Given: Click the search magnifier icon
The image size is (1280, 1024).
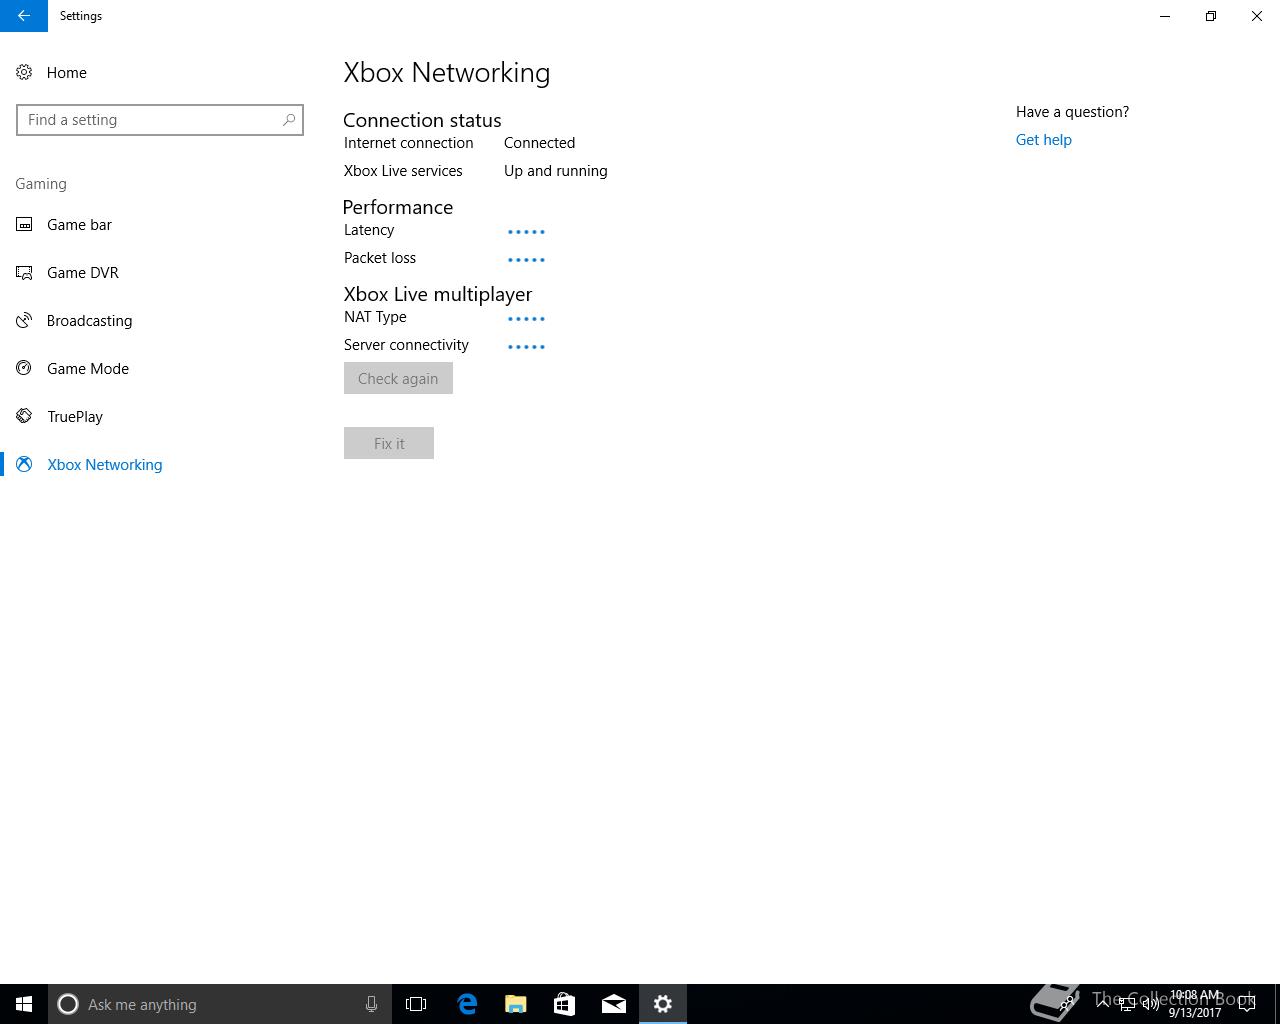Looking at the screenshot, I should [x=289, y=120].
